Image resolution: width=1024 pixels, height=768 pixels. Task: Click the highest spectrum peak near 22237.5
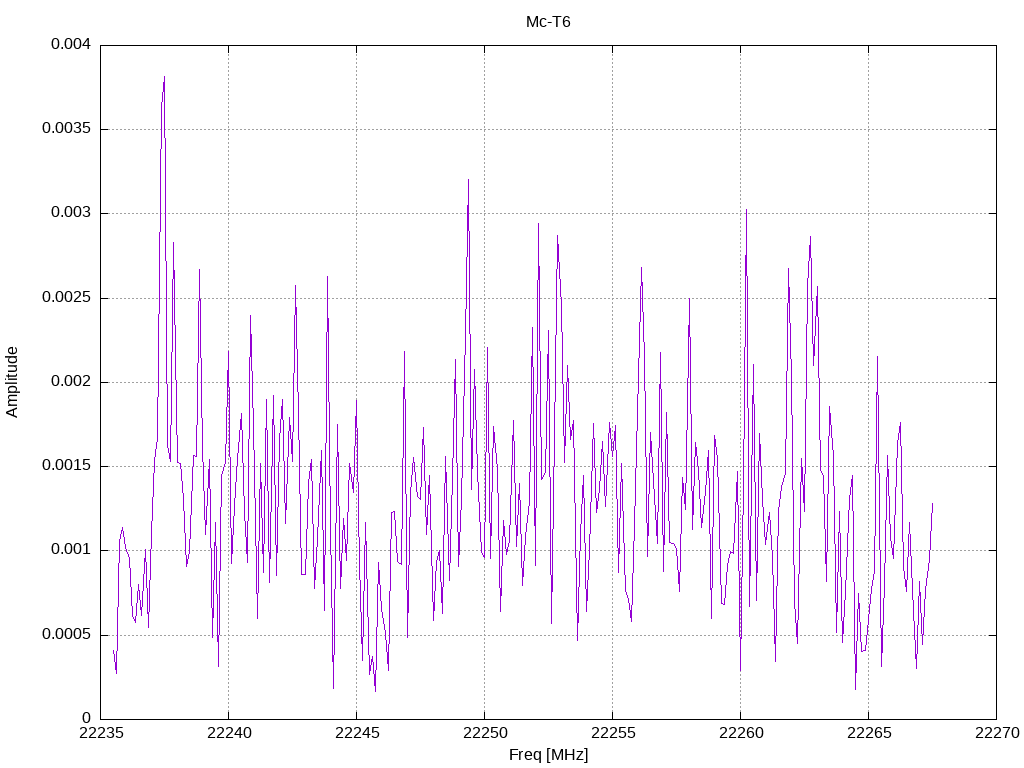164,77
